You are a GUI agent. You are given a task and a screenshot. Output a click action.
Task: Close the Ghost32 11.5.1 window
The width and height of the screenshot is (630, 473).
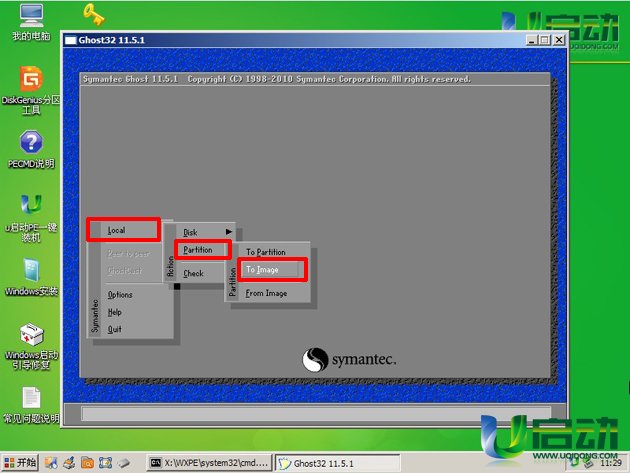pyautogui.click(x=559, y=40)
